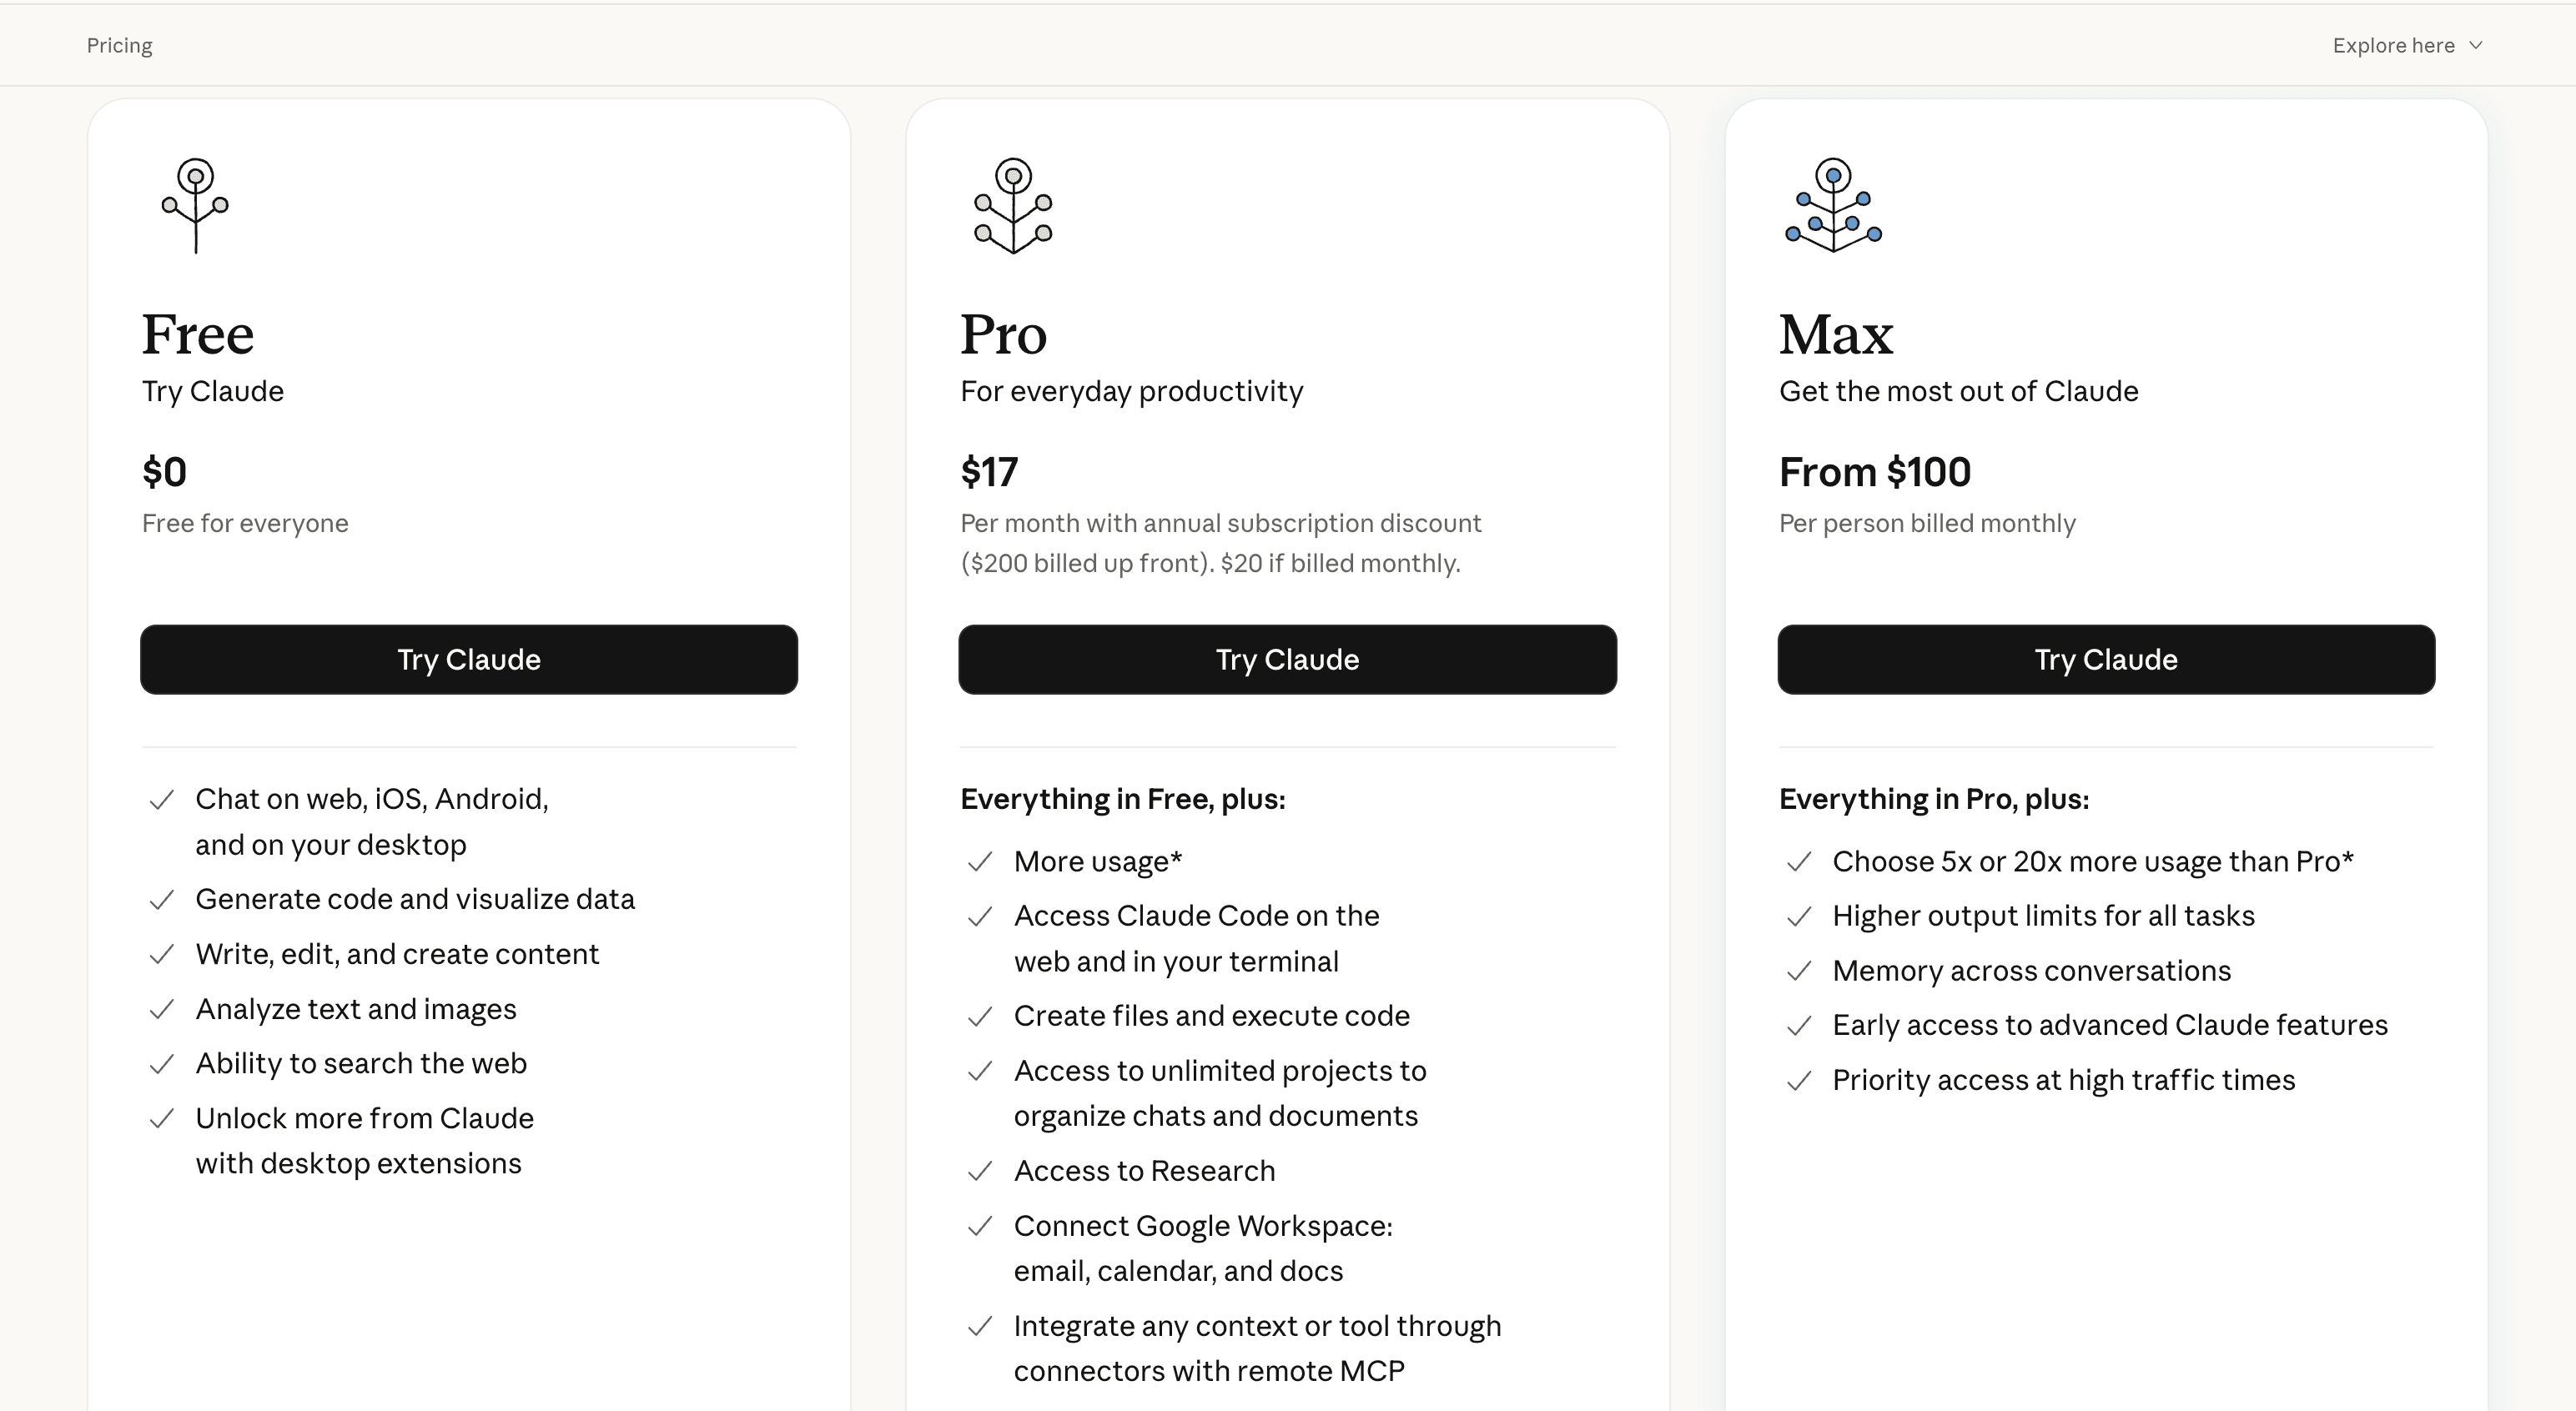The height and width of the screenshot is (1411, 2576).
Task: Click the Free plan sprout icon
Action: (195, 205)
